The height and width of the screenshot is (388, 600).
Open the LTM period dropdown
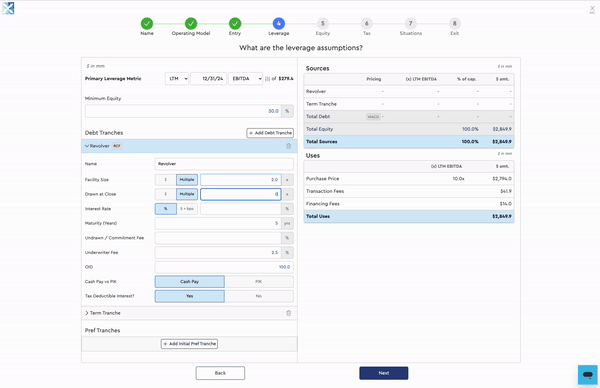[177, 78]
